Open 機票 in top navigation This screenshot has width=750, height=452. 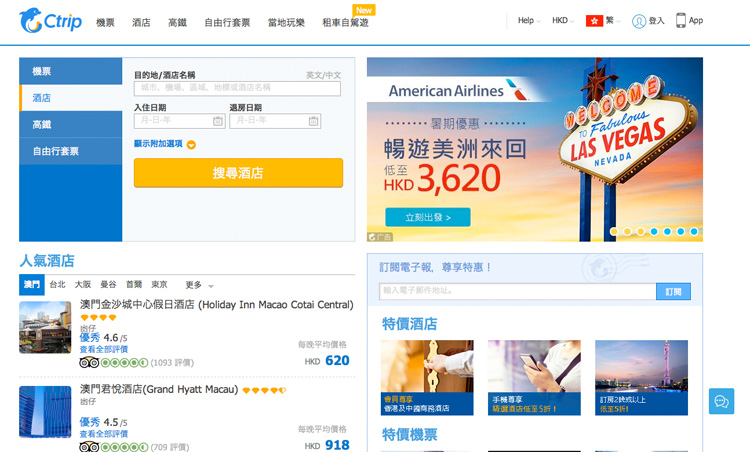(x=105, y=22)
